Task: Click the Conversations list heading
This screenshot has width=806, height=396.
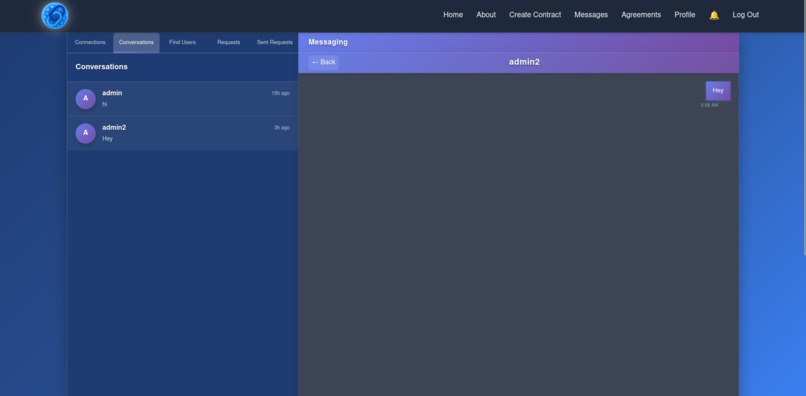Action: pyautogui.click(x=101, y=67)
